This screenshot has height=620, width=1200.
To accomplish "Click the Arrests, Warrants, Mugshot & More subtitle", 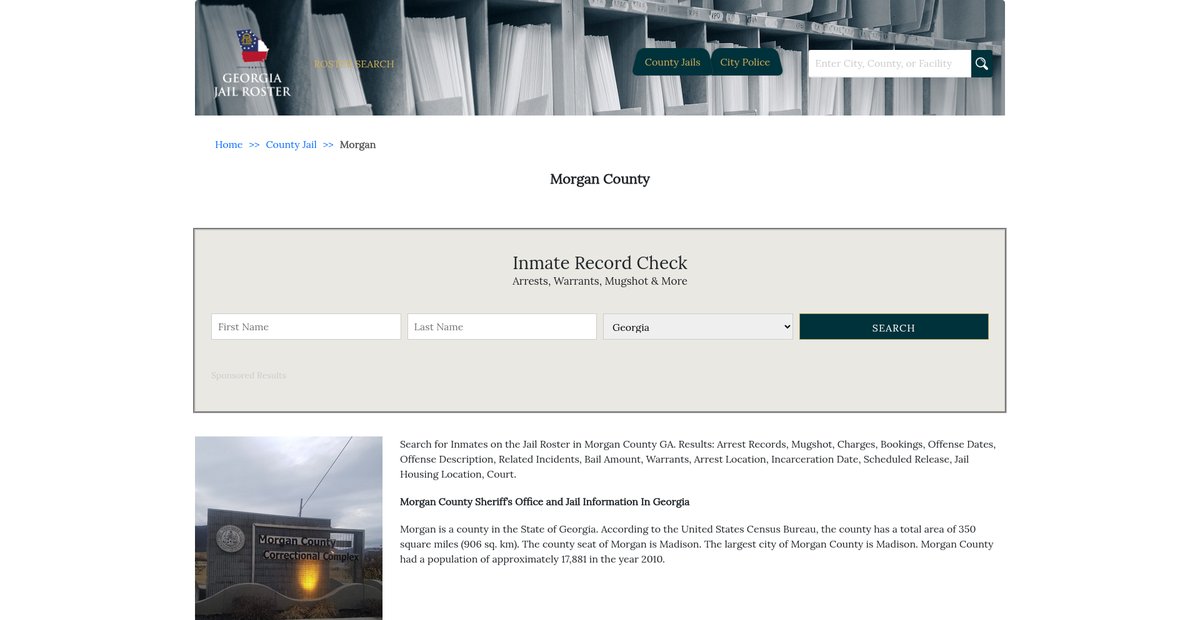I will [x=600, y=282].
